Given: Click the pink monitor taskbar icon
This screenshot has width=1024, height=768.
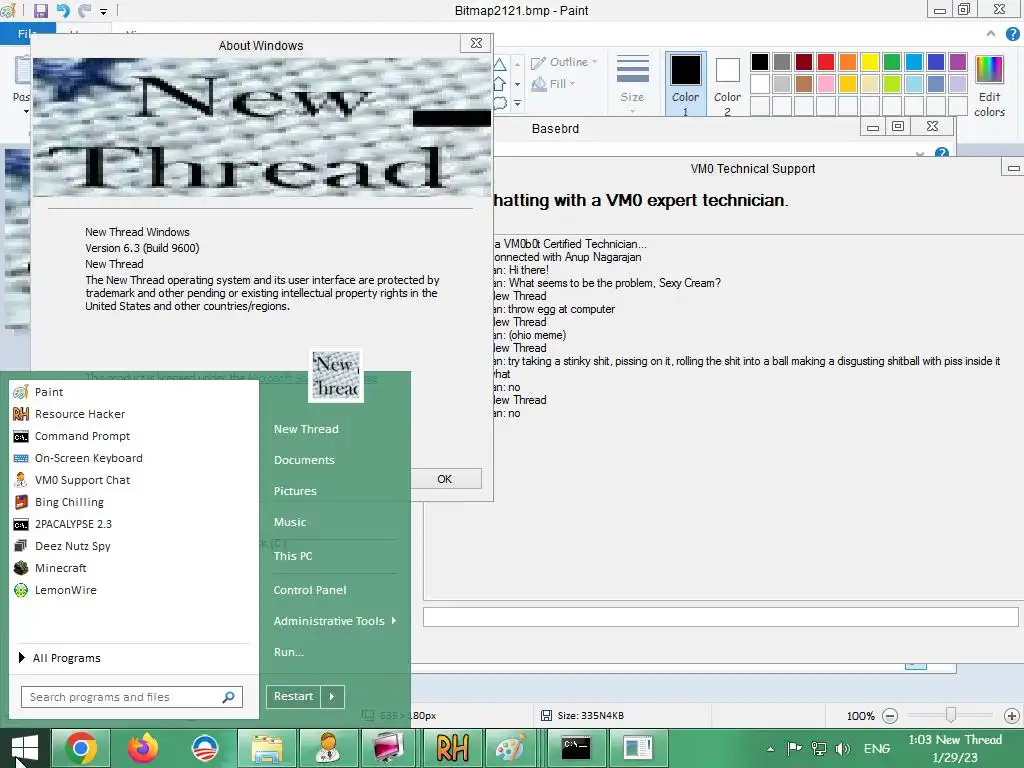Looking at the screenshot, I should [x=390, y=748].
